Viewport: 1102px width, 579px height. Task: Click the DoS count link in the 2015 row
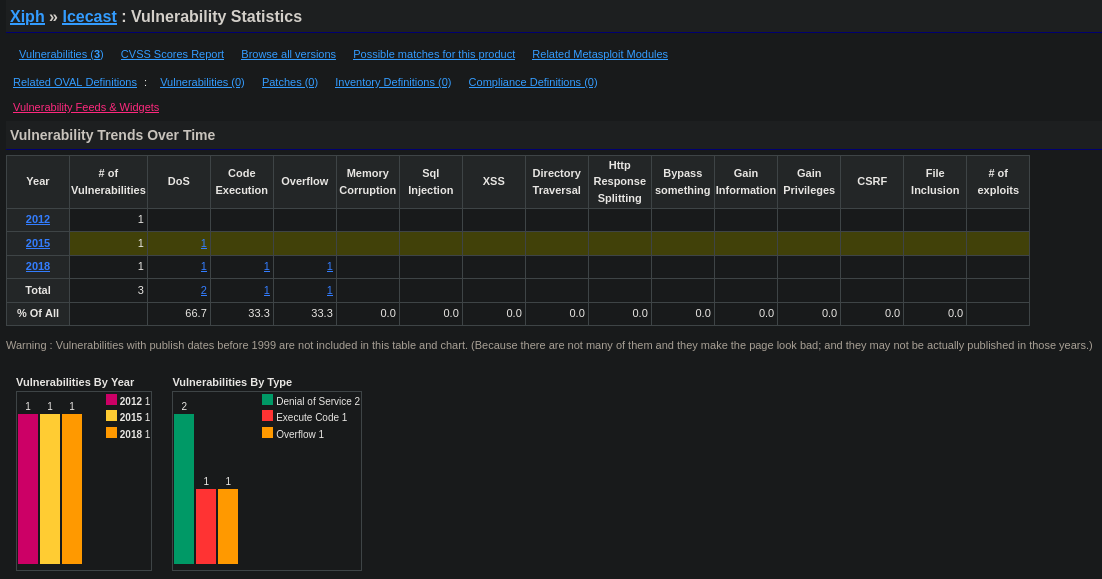point(204,243)
